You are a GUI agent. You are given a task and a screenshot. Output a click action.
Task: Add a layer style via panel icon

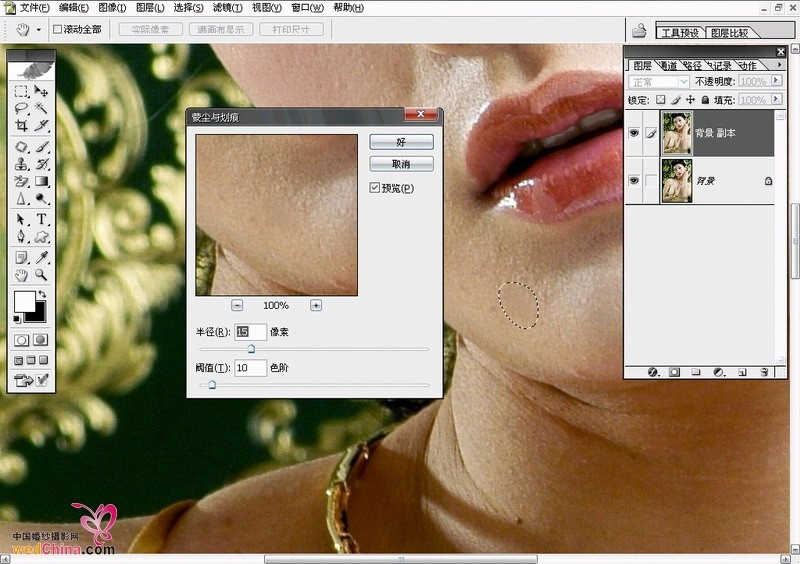click(x=653, y=372)
